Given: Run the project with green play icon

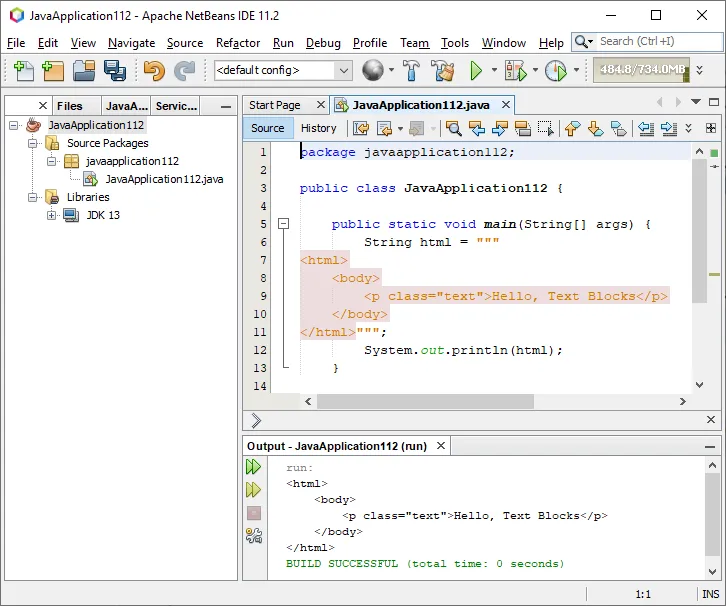Looking at the screenshot, I should click(477, 70).
